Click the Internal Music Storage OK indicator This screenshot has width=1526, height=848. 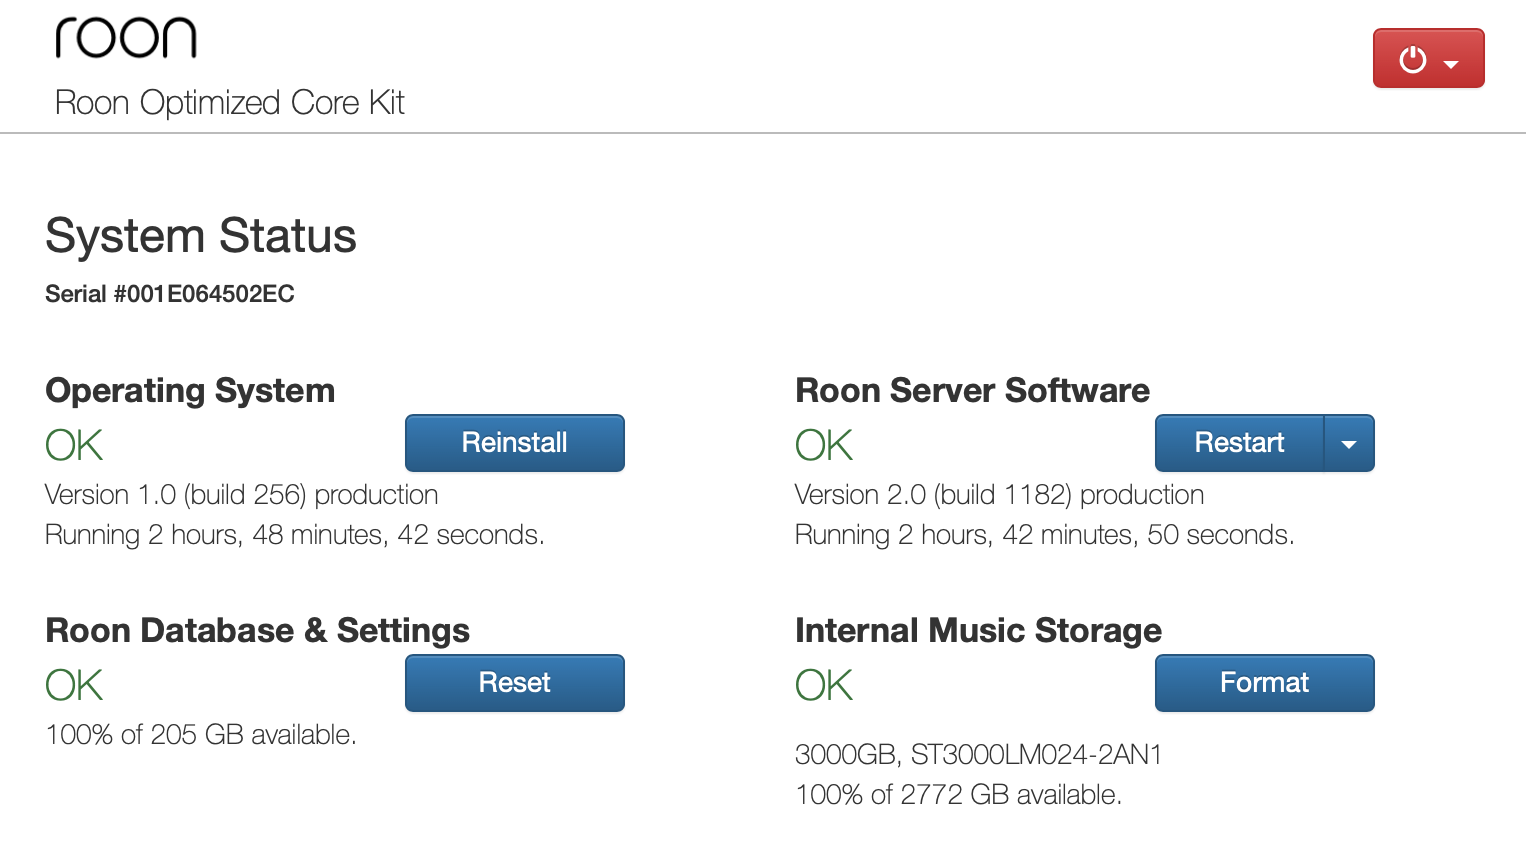pos(823,685)
